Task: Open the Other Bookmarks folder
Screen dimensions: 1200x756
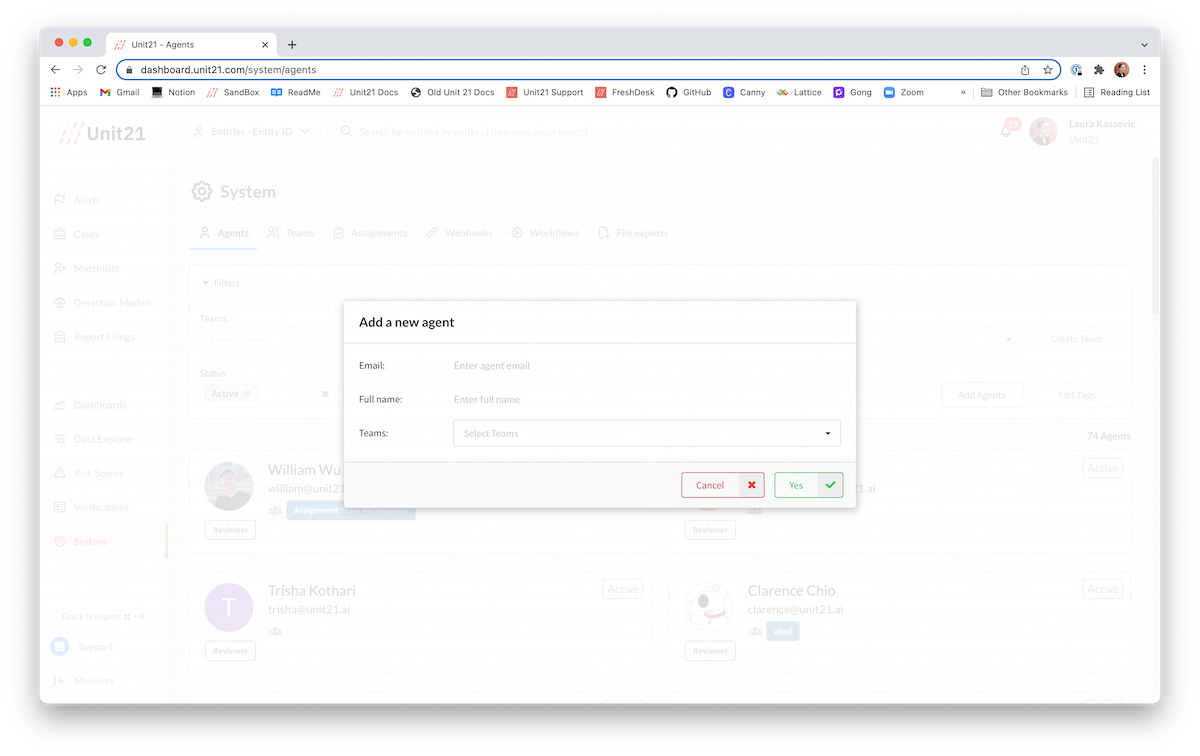Action: tap(1025, 92)
